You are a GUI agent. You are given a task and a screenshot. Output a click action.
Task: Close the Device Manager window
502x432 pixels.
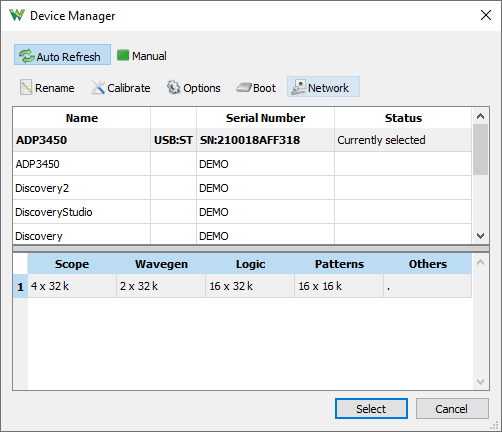click(486, 15)
